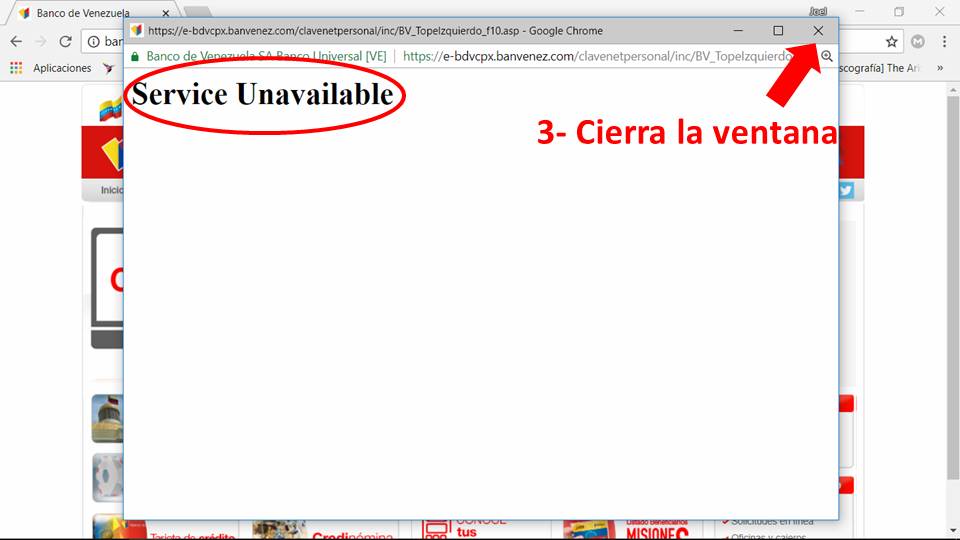
Task: Click the Joel profile button in main window
Action: click(x=818, y=12)
